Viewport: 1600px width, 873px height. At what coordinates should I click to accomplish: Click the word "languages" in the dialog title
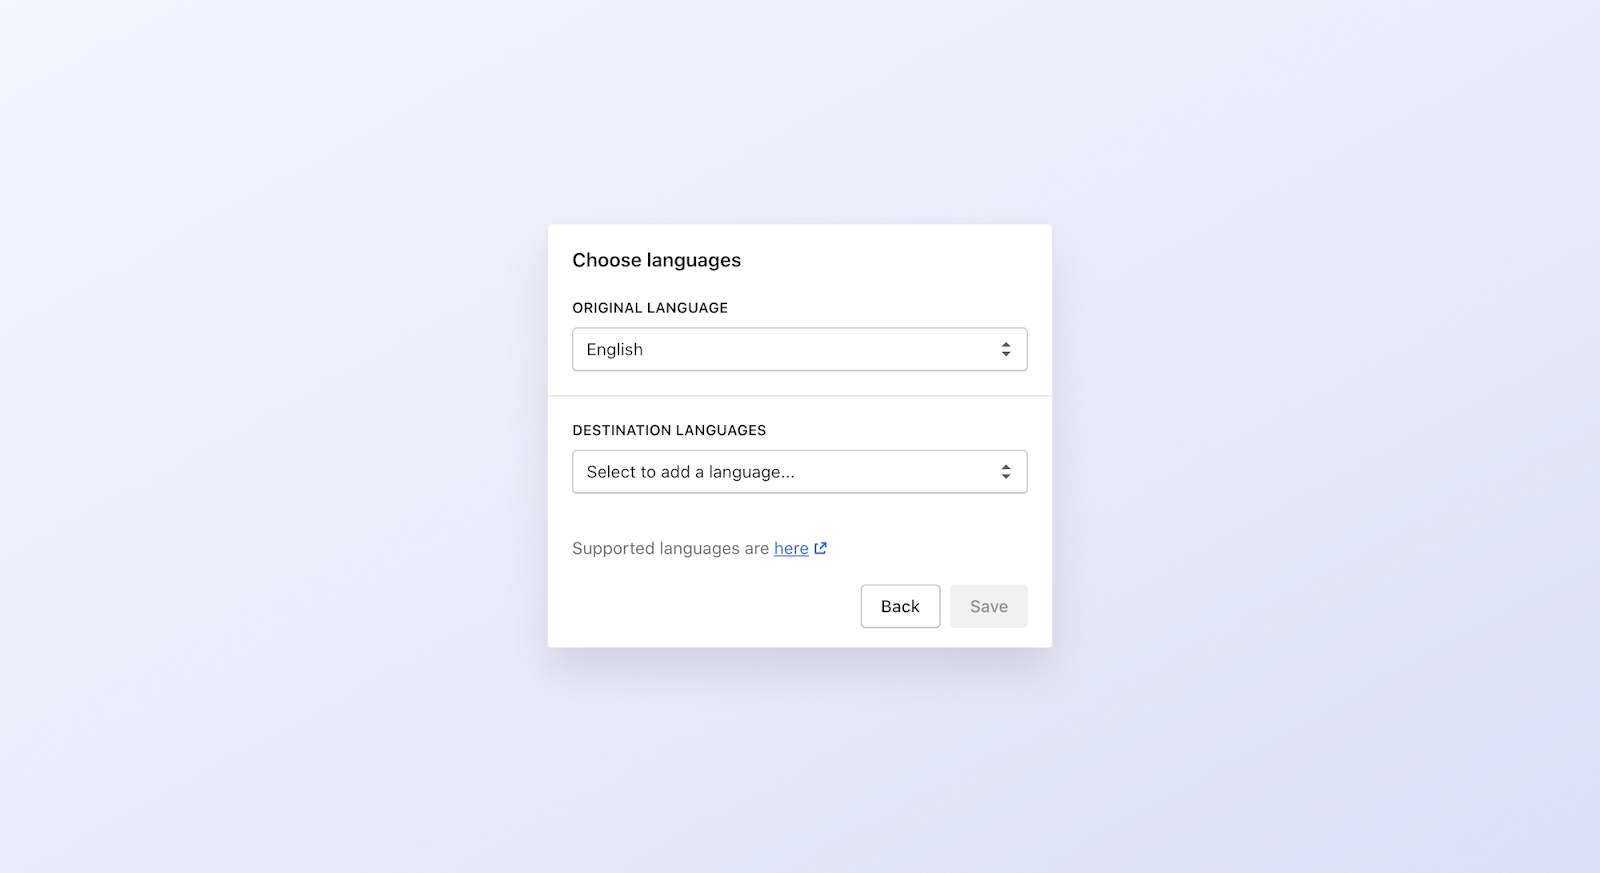693,260
